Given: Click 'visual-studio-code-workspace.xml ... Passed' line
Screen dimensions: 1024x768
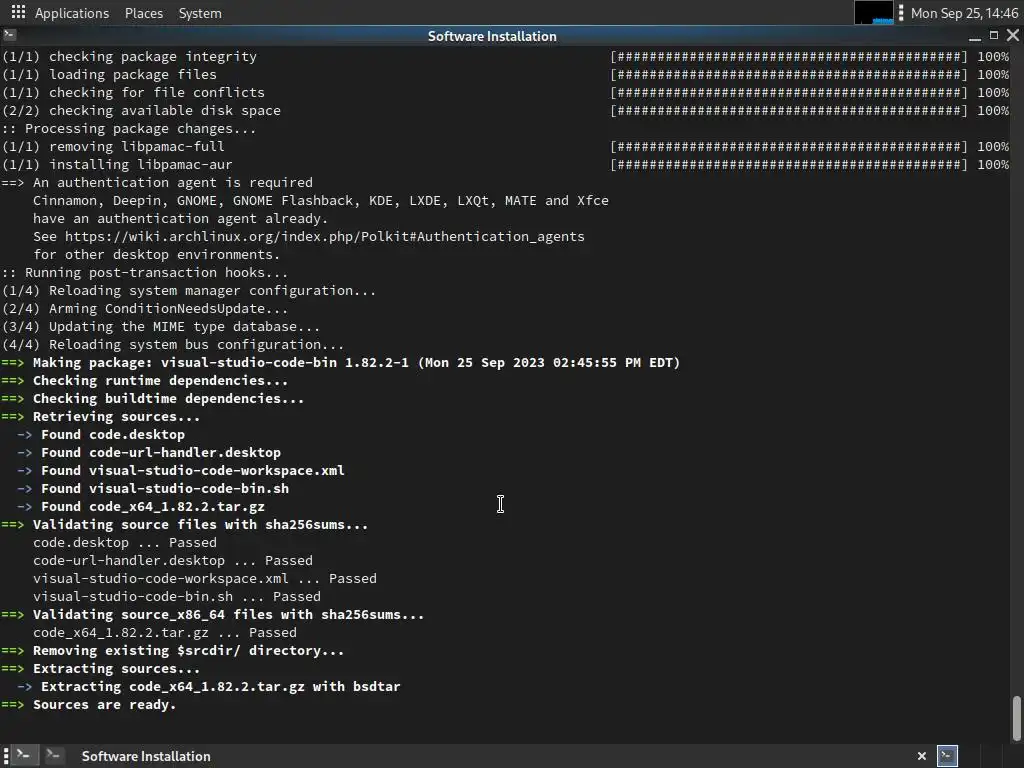Looking at the screenshot, I should click(205, 579).
